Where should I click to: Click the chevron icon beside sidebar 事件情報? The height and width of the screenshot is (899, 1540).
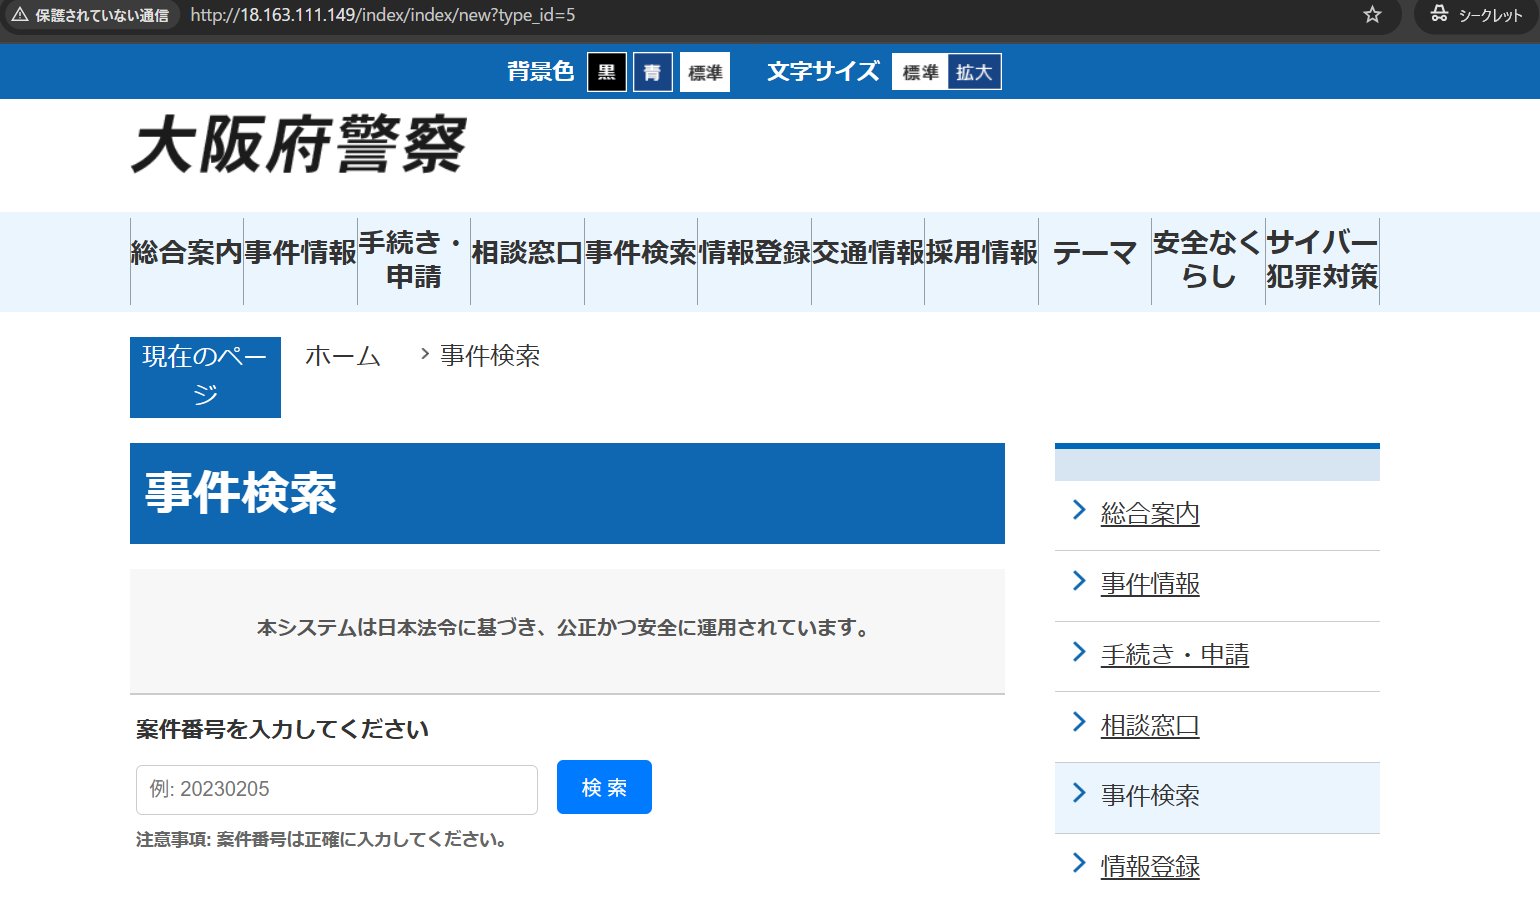pos(1079,581)
